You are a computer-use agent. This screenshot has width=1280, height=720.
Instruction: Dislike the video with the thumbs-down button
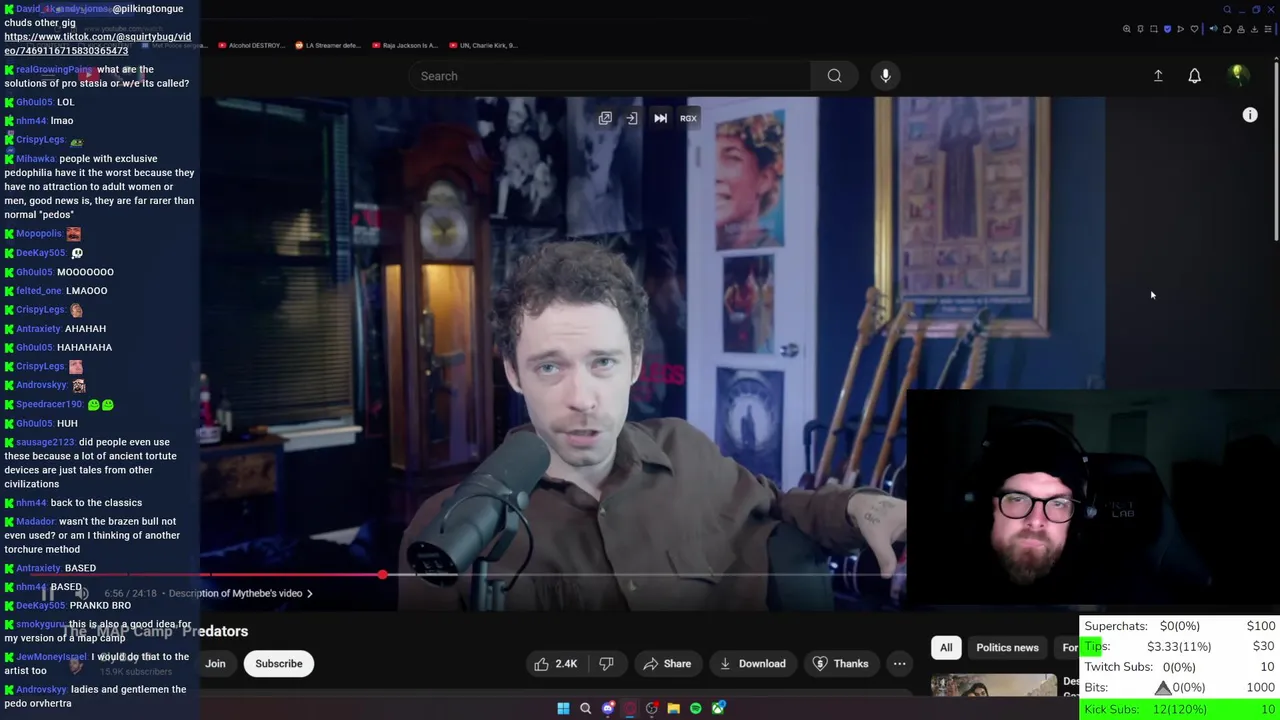pyautogui.click(x=606, y=664)
